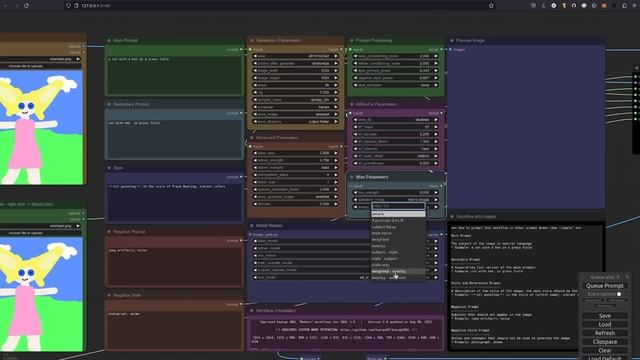Click the browser reload icon

pyautogui.click(x=26, y=6)
